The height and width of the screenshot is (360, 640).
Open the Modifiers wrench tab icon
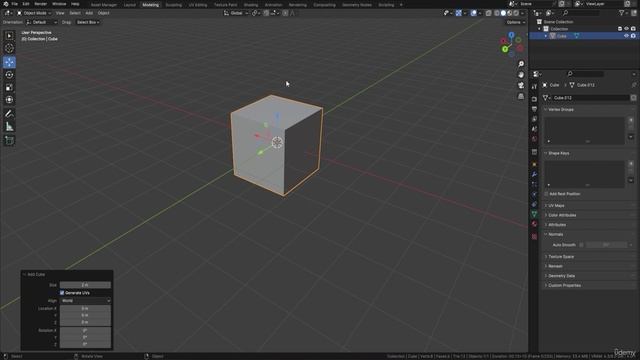[534, 174]
